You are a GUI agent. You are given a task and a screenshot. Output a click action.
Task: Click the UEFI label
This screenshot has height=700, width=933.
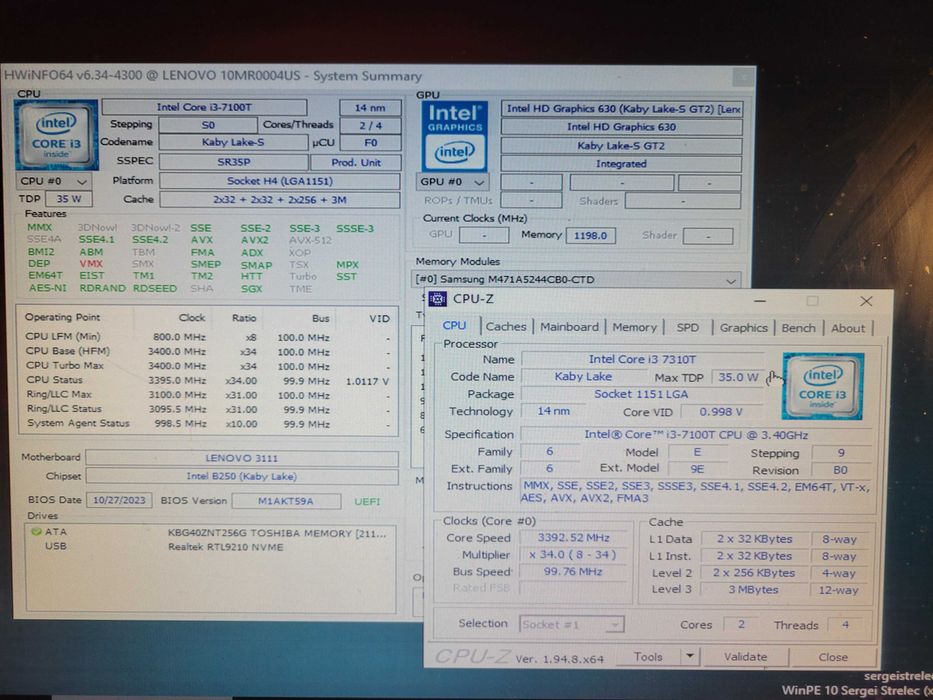pyautogui.click(x=367, y=502)
